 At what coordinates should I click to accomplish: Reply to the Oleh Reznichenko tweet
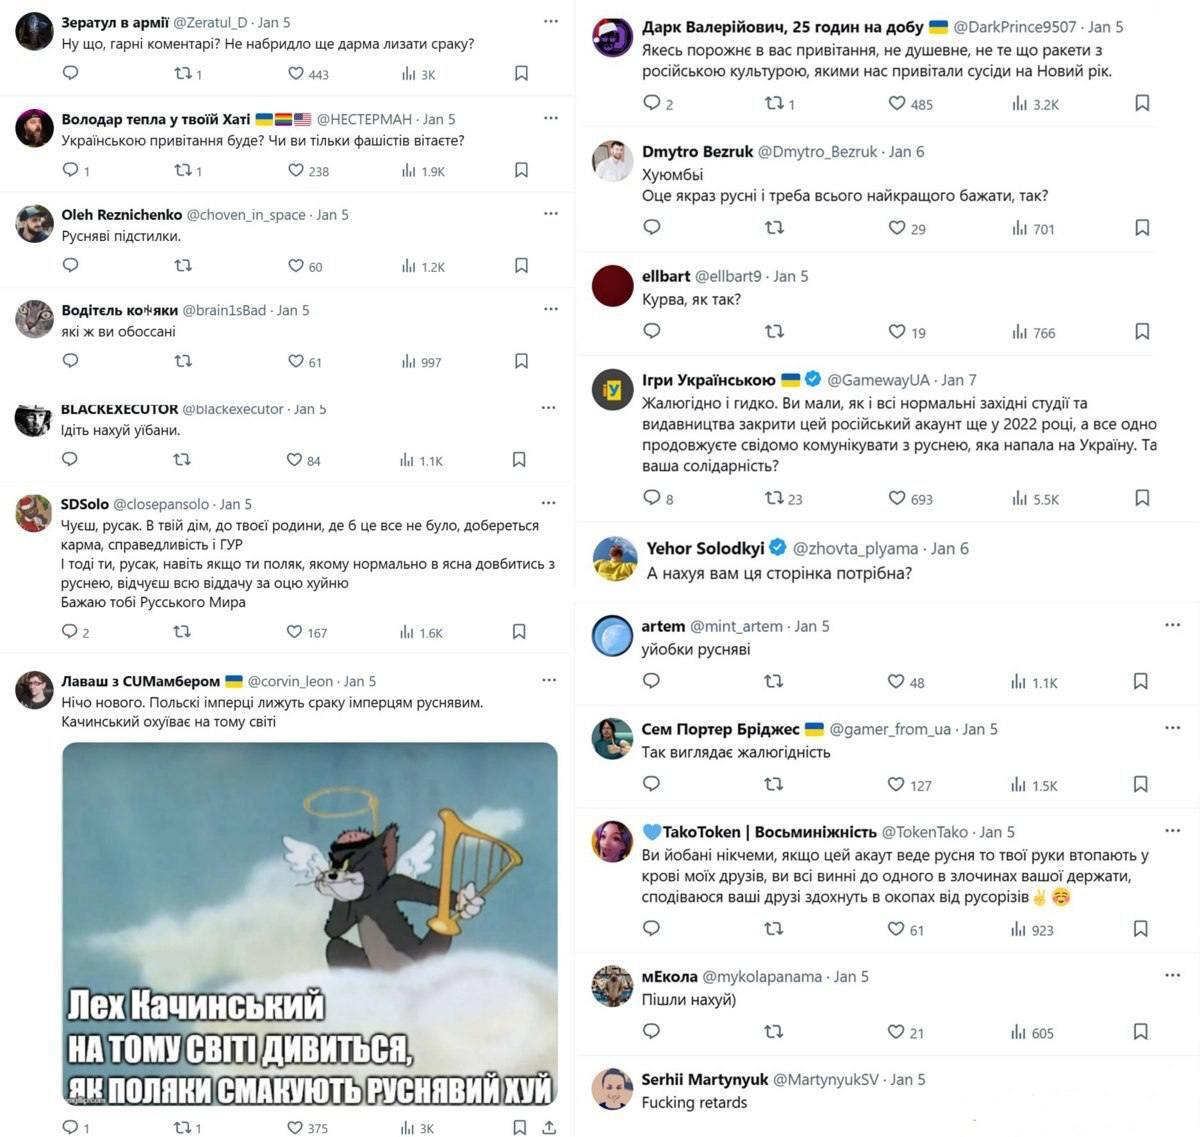coord(70,265)
